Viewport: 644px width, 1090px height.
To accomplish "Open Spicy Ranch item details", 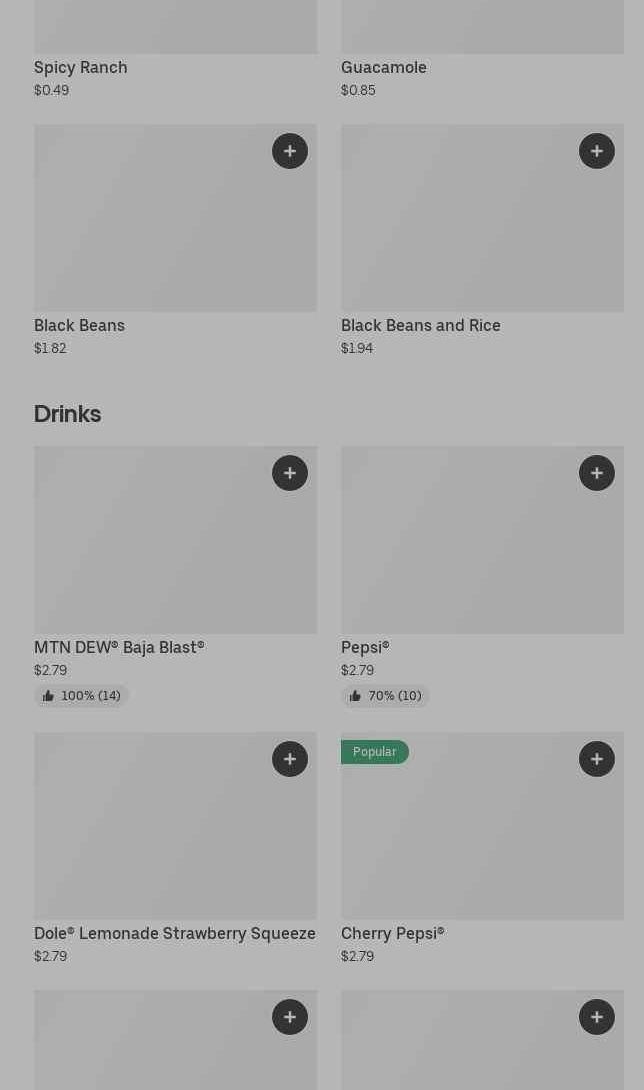I will (81, 67).
